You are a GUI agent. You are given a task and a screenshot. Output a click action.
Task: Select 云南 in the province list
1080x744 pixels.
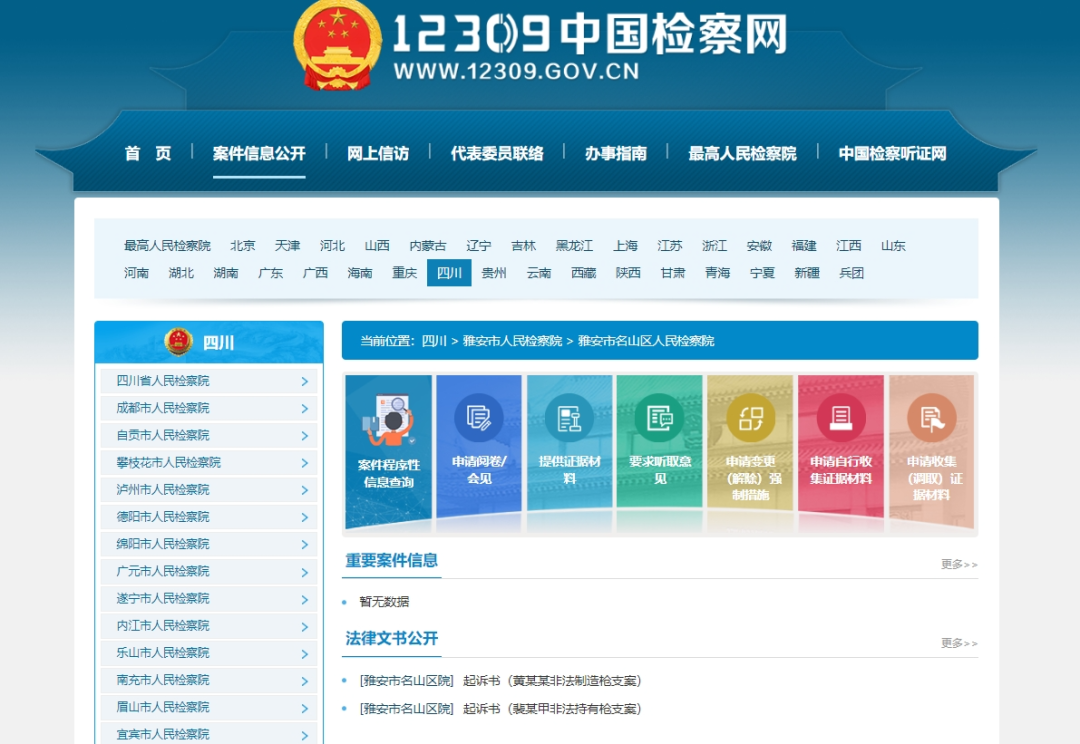pos(539,273)
